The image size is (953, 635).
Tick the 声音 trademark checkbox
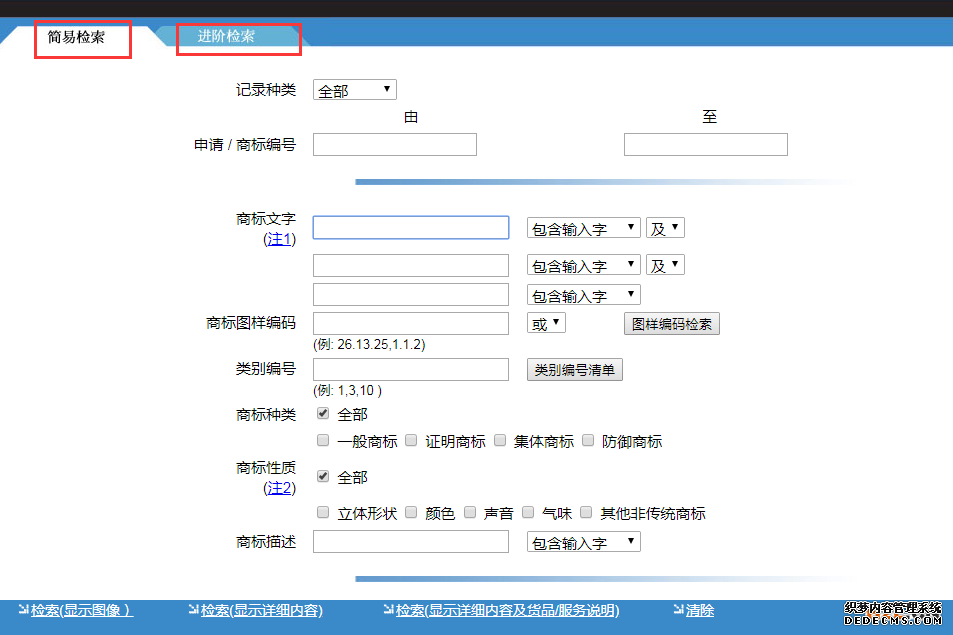[x=470, y=512]
